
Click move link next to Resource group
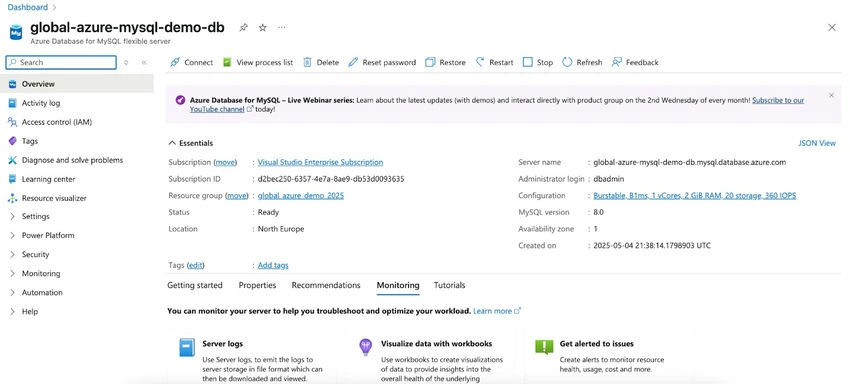236,195
